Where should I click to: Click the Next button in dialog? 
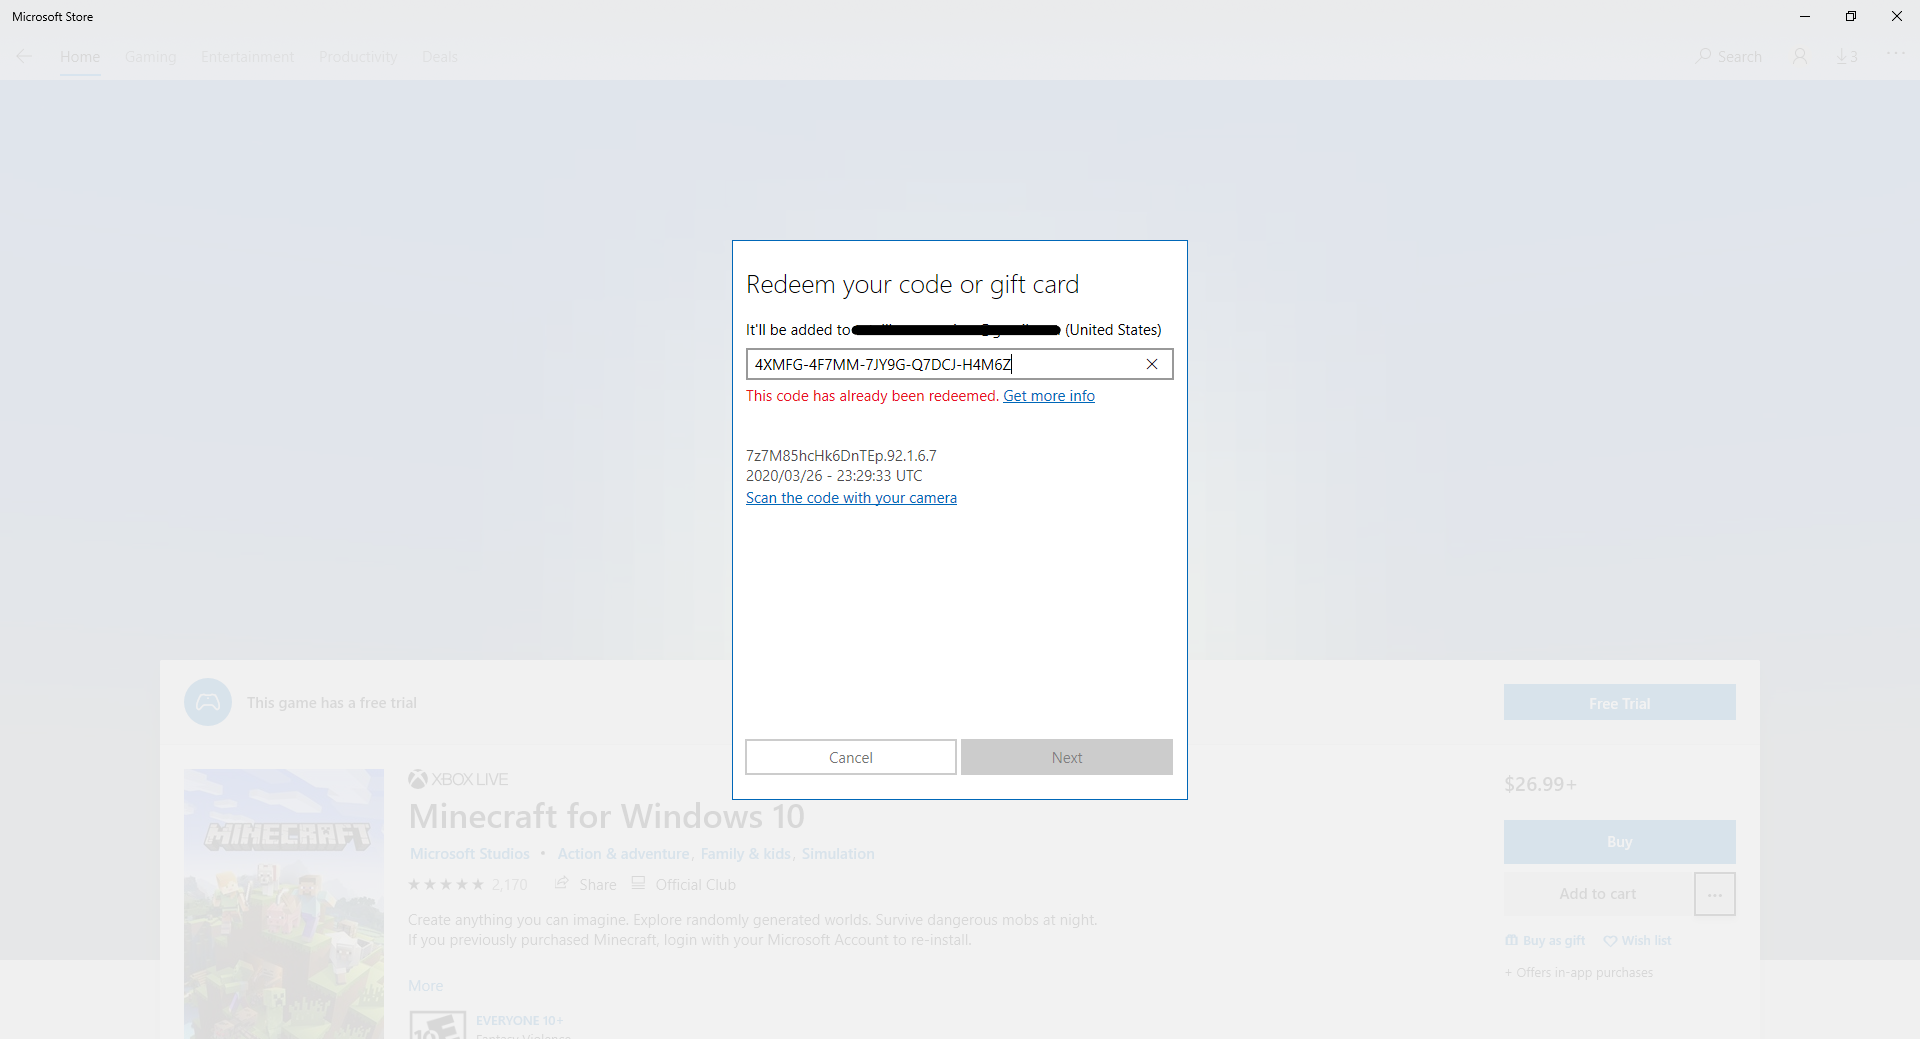1067,757
